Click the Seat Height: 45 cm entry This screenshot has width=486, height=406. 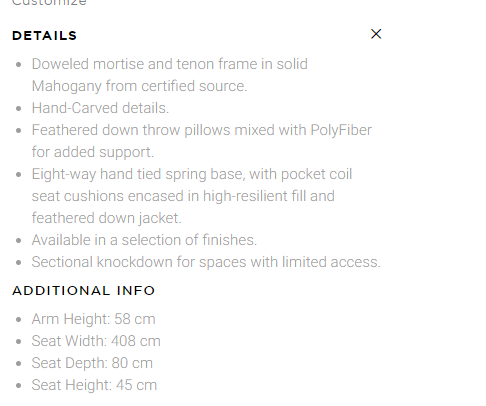click(94, 385)
